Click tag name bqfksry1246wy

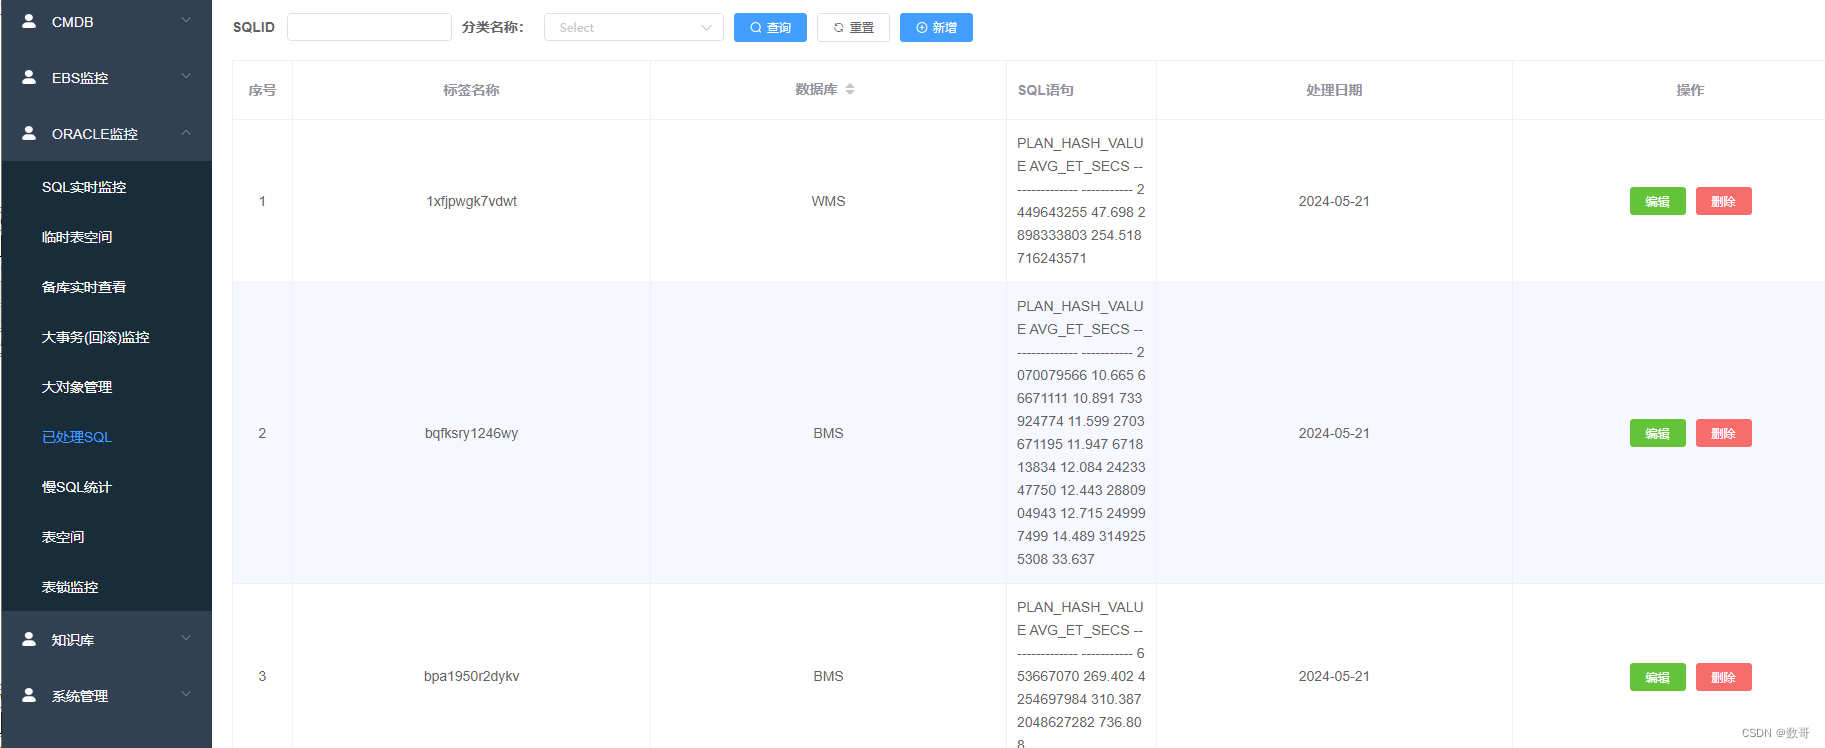tap(471, 433)
